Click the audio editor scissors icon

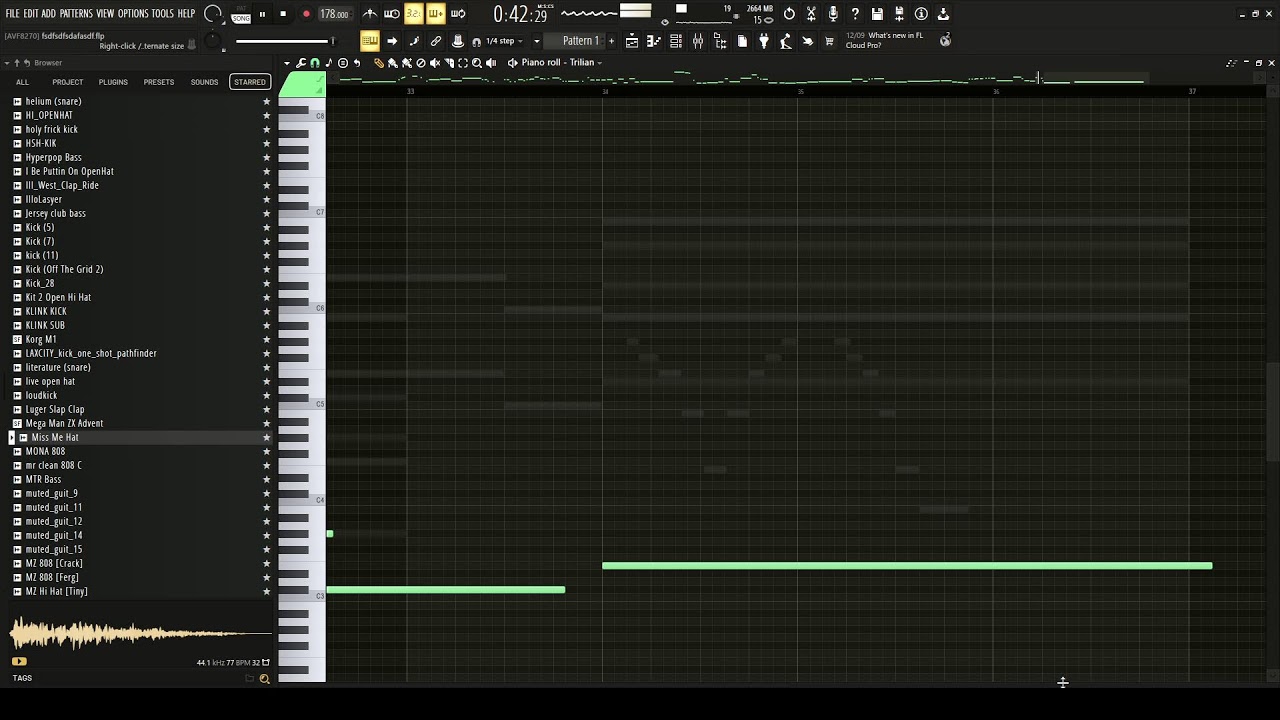click(811, 14)
